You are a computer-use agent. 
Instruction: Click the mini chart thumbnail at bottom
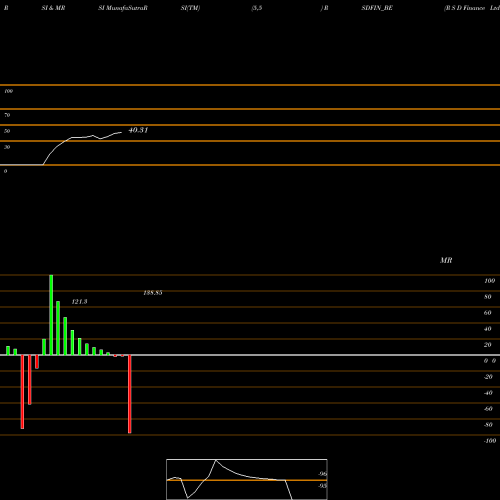click(x=247, y=479)
